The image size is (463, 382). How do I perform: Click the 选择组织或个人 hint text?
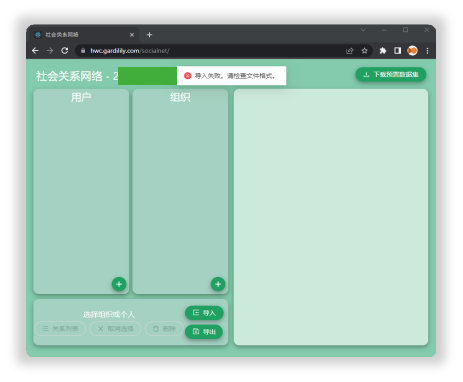click(109, 314)
